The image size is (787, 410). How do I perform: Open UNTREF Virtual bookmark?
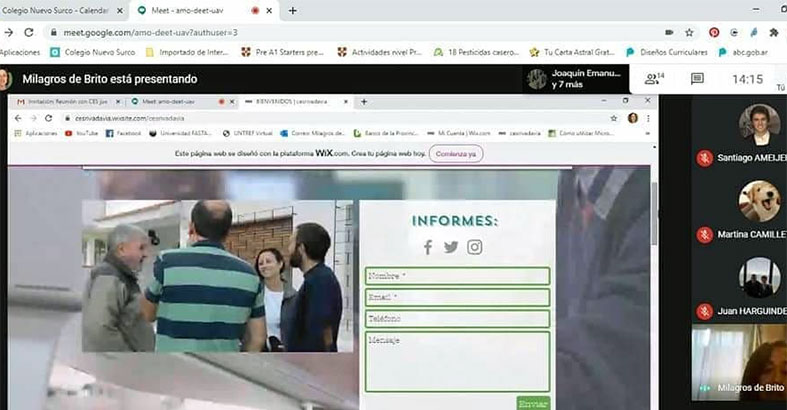[x=247, y=133]
